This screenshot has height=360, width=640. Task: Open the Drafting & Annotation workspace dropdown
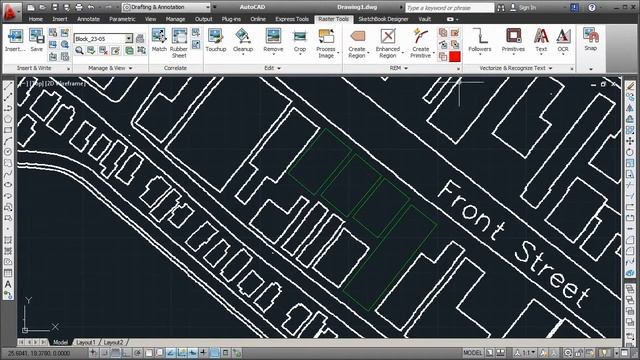pos(166,7)
